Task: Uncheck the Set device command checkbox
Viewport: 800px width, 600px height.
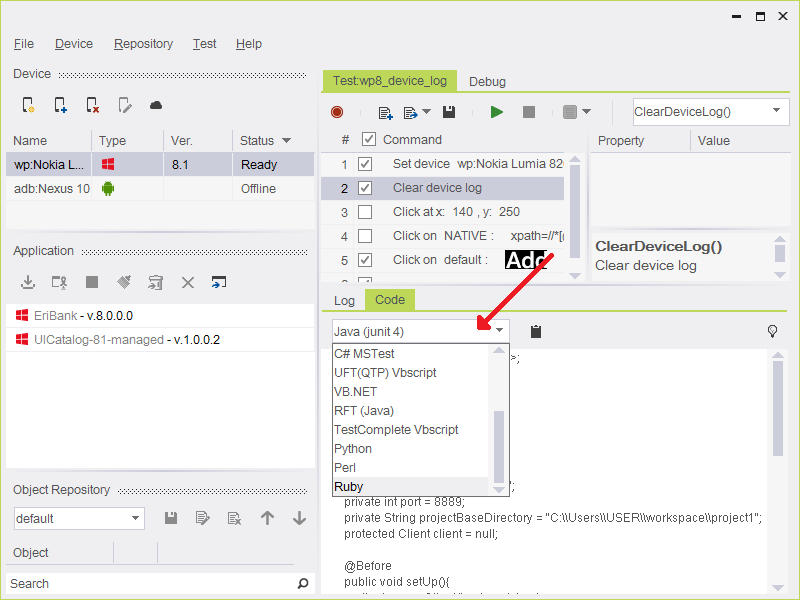Action: pos(365,164)
